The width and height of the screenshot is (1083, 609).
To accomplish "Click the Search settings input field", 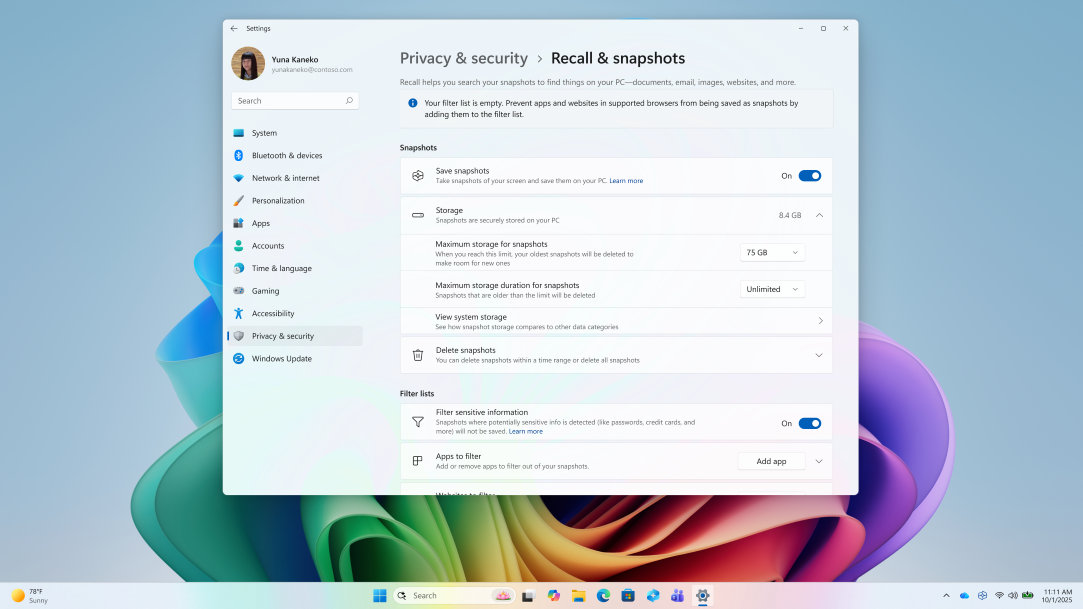I will 293,100.
